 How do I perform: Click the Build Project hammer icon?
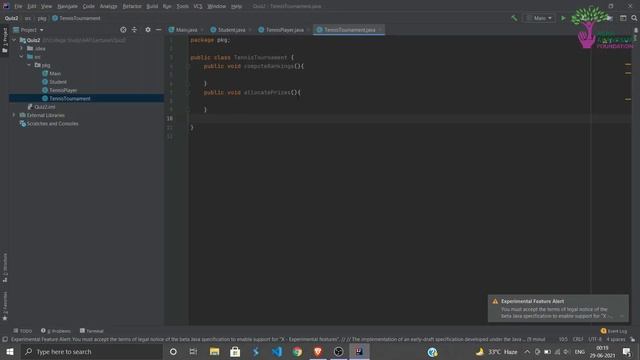click(x=514, y=18)
